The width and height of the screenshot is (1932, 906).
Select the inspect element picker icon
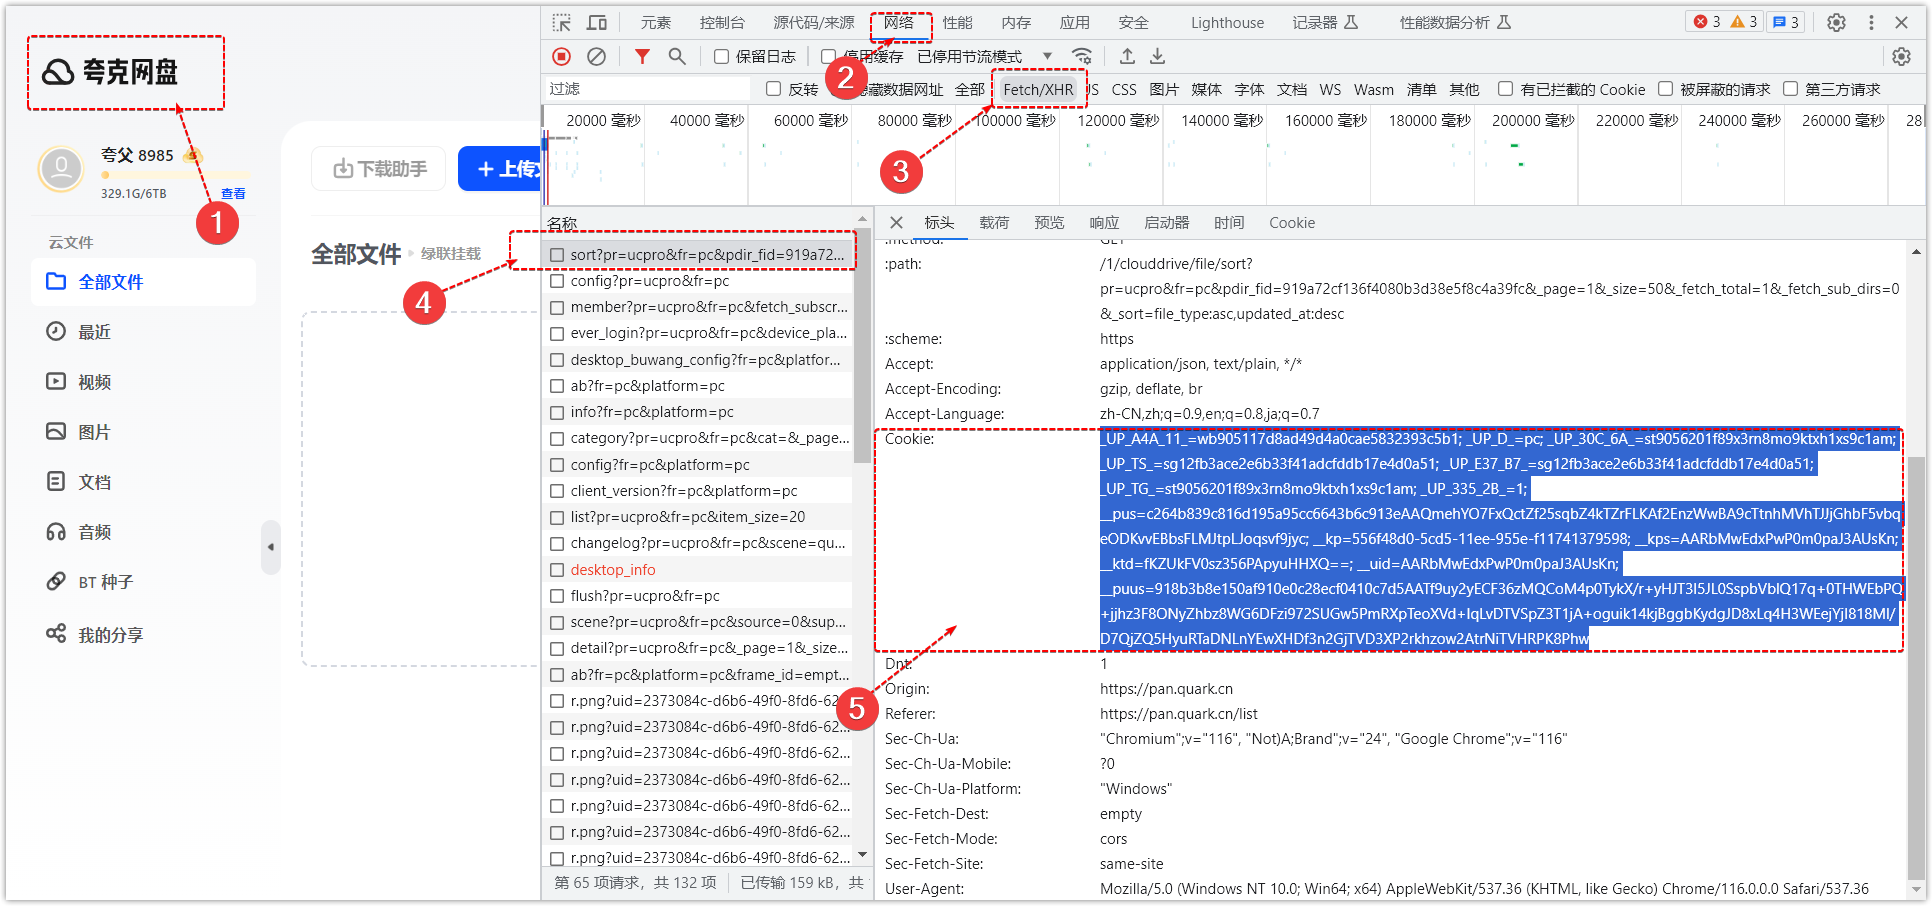pyautogui.click(x=562, y=22)
